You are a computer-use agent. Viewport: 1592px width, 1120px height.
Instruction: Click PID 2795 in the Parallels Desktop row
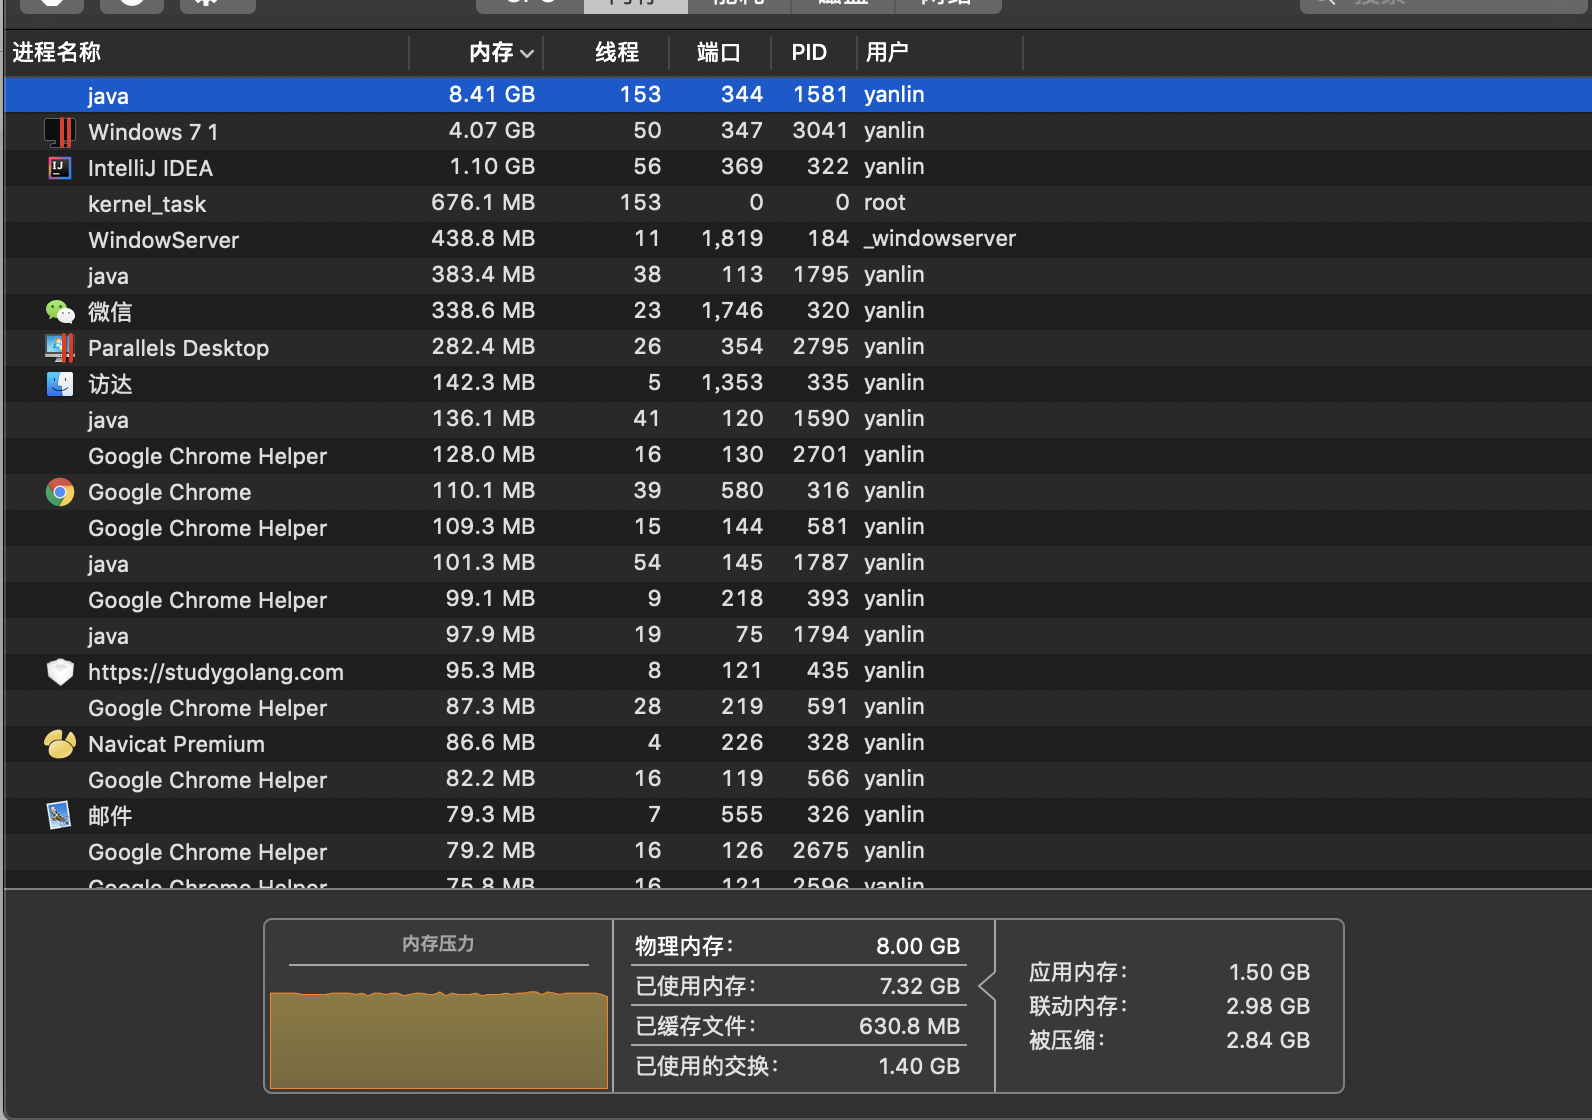(820, 346)
